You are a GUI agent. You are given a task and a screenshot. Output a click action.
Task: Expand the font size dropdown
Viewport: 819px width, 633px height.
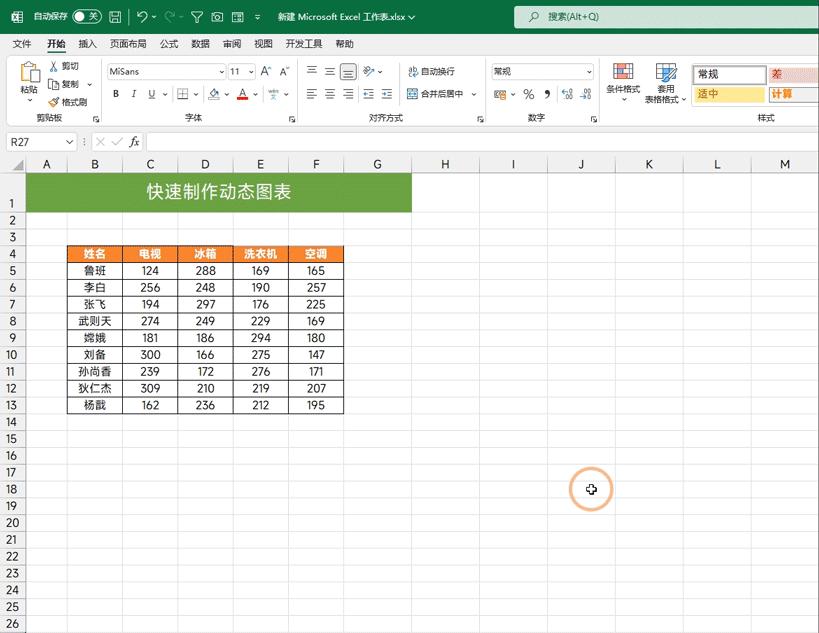pos(250,71)
